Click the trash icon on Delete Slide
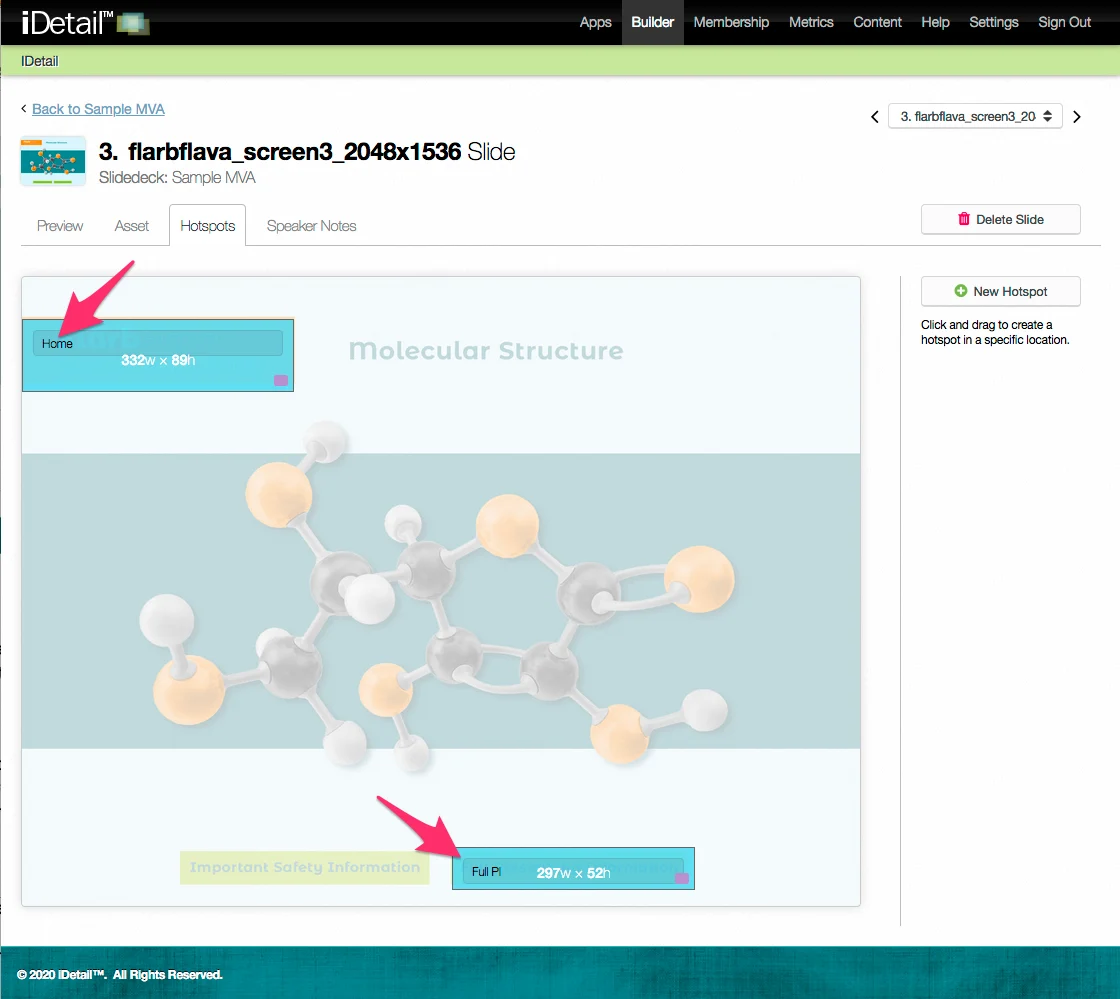The width and height of the screenshot is (1120, 999). (x=964, y=219)
